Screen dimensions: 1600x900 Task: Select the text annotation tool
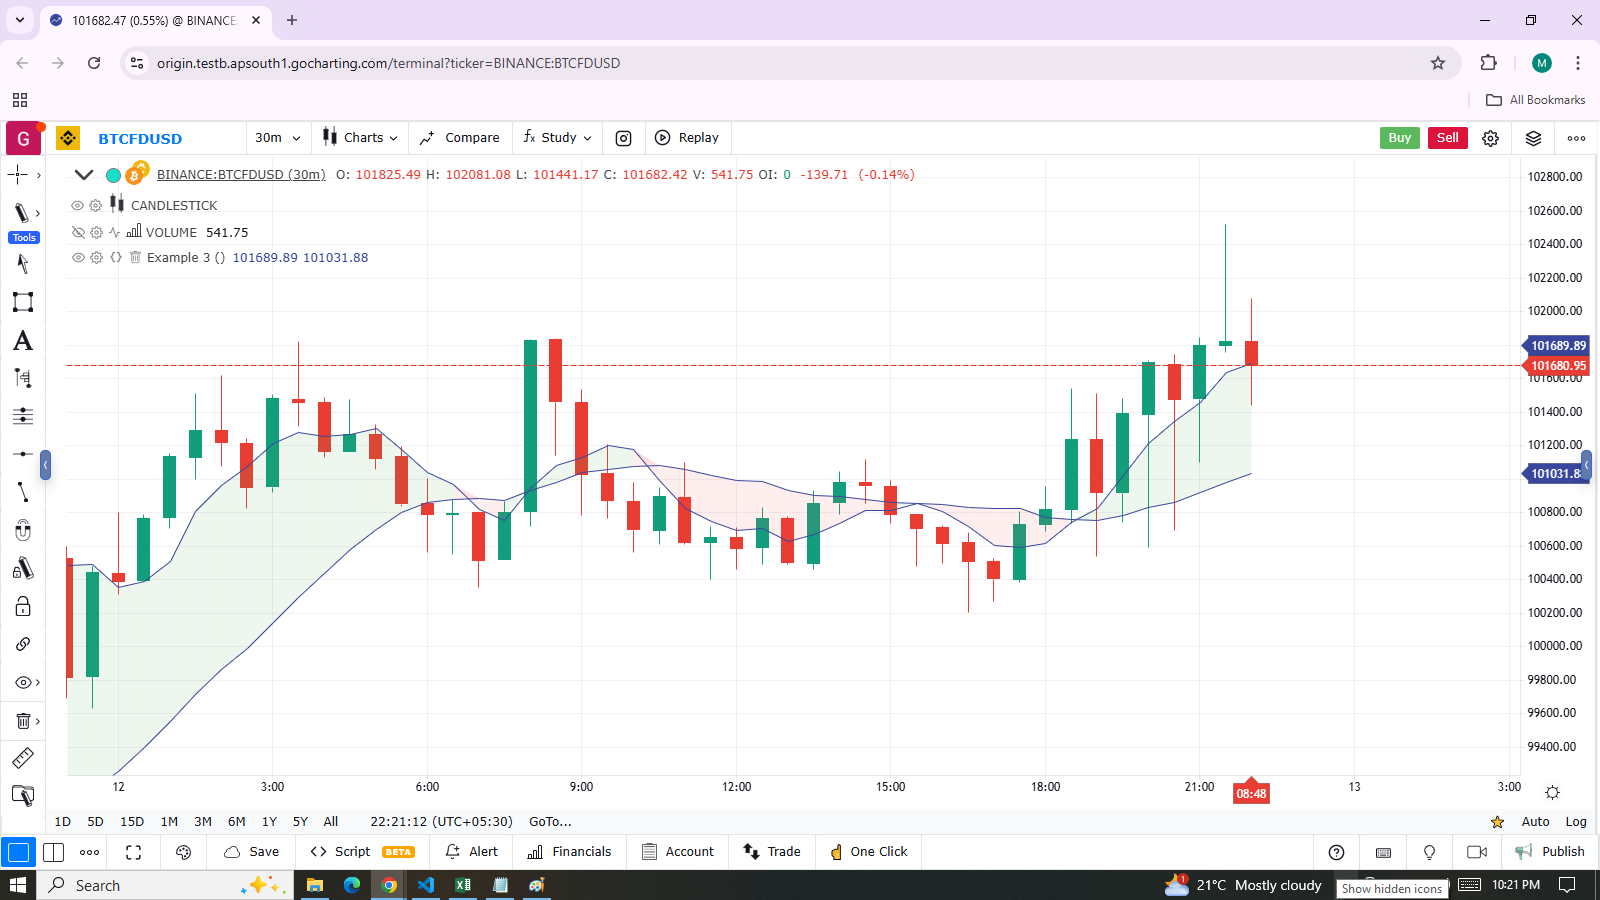click(23, 341)
